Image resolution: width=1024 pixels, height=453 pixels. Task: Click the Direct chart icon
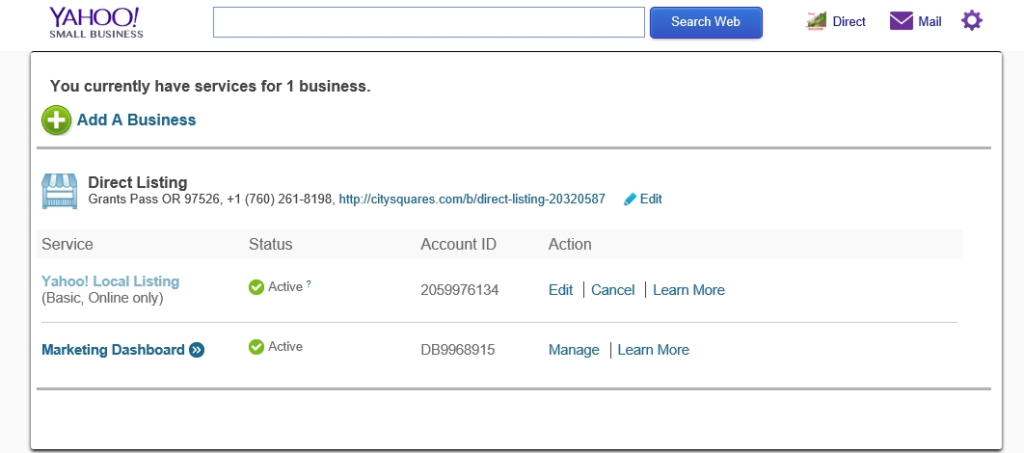[816, 21]
